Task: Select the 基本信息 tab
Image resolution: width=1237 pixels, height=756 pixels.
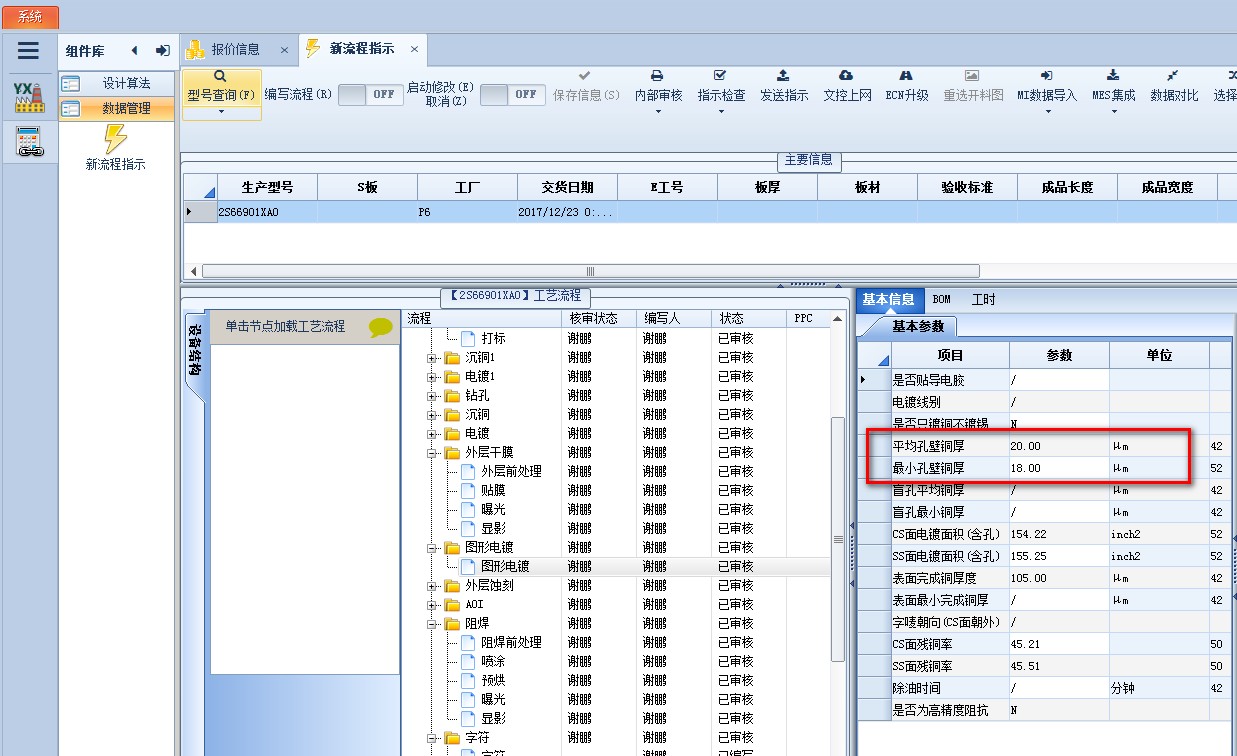Action: [888, 299]
